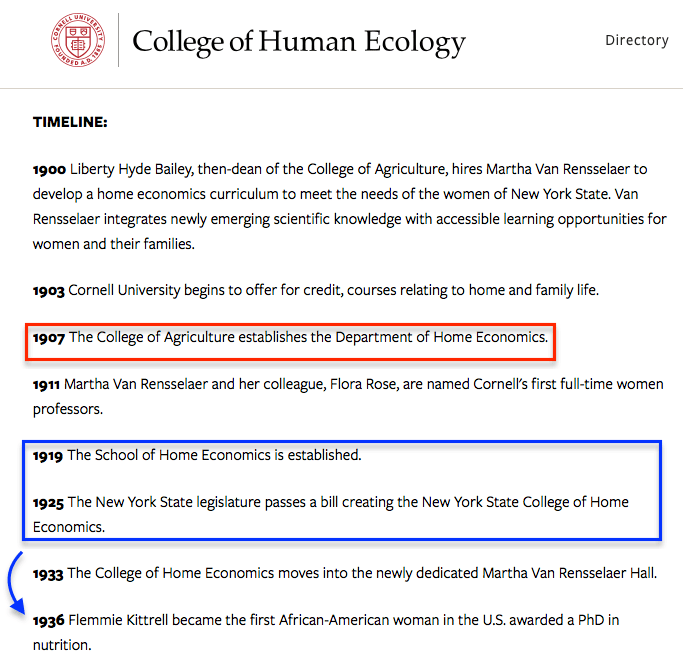Click the TIMELINE heading

pyautogui.click(x=70, y=122)
